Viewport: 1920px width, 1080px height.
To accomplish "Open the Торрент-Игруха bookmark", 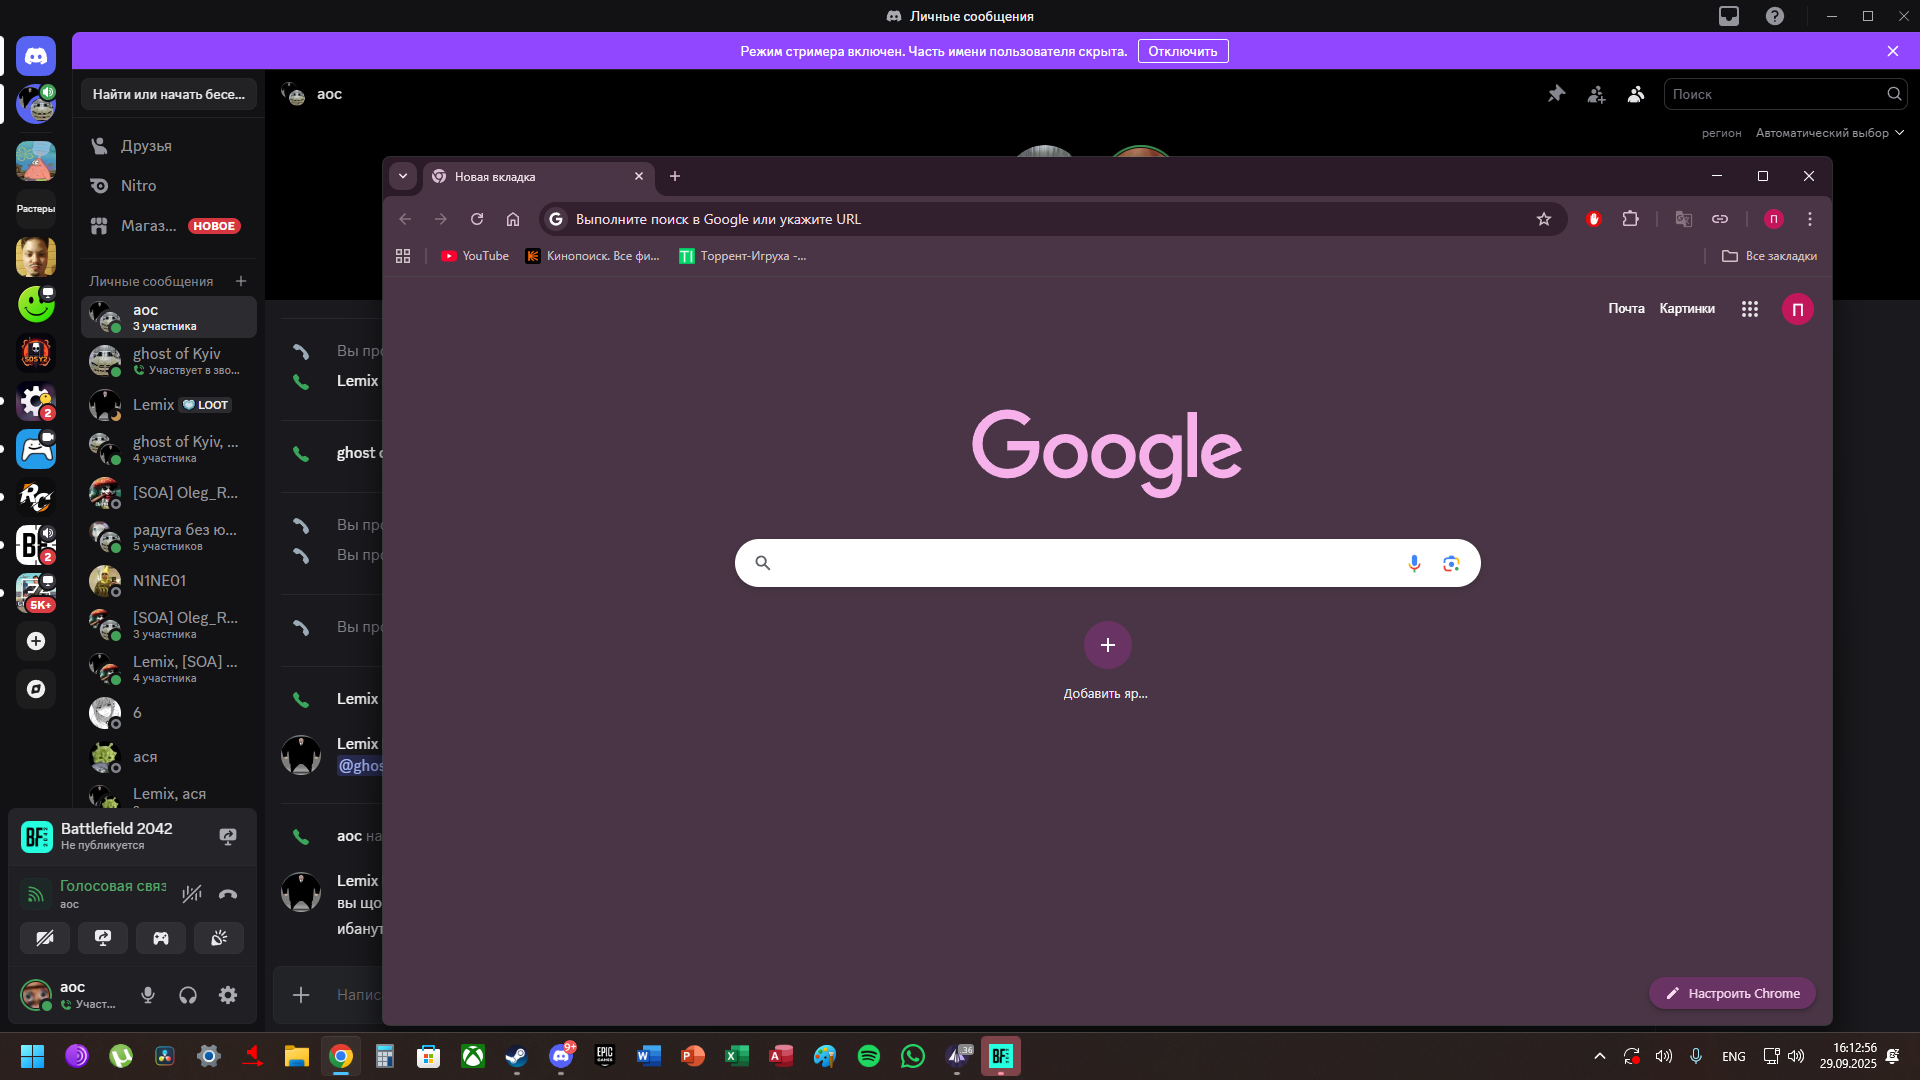I will (x=743, y=256).
